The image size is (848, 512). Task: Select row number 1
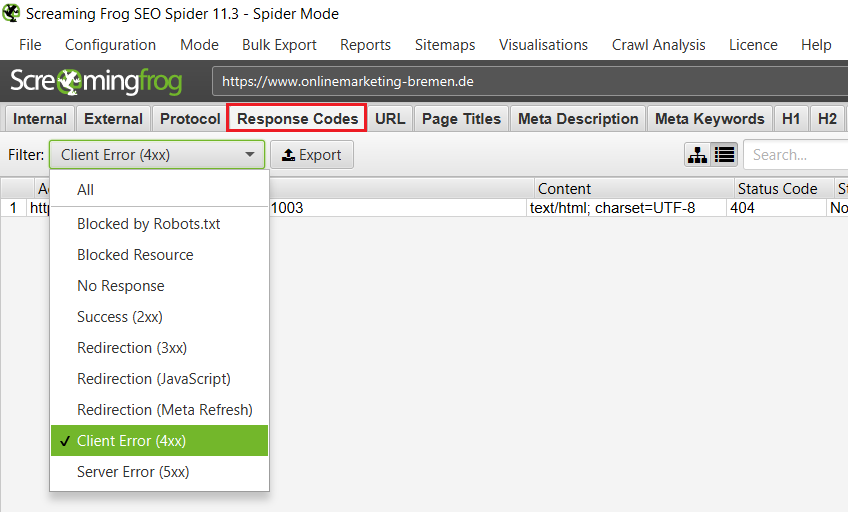(x=13, y=208)
